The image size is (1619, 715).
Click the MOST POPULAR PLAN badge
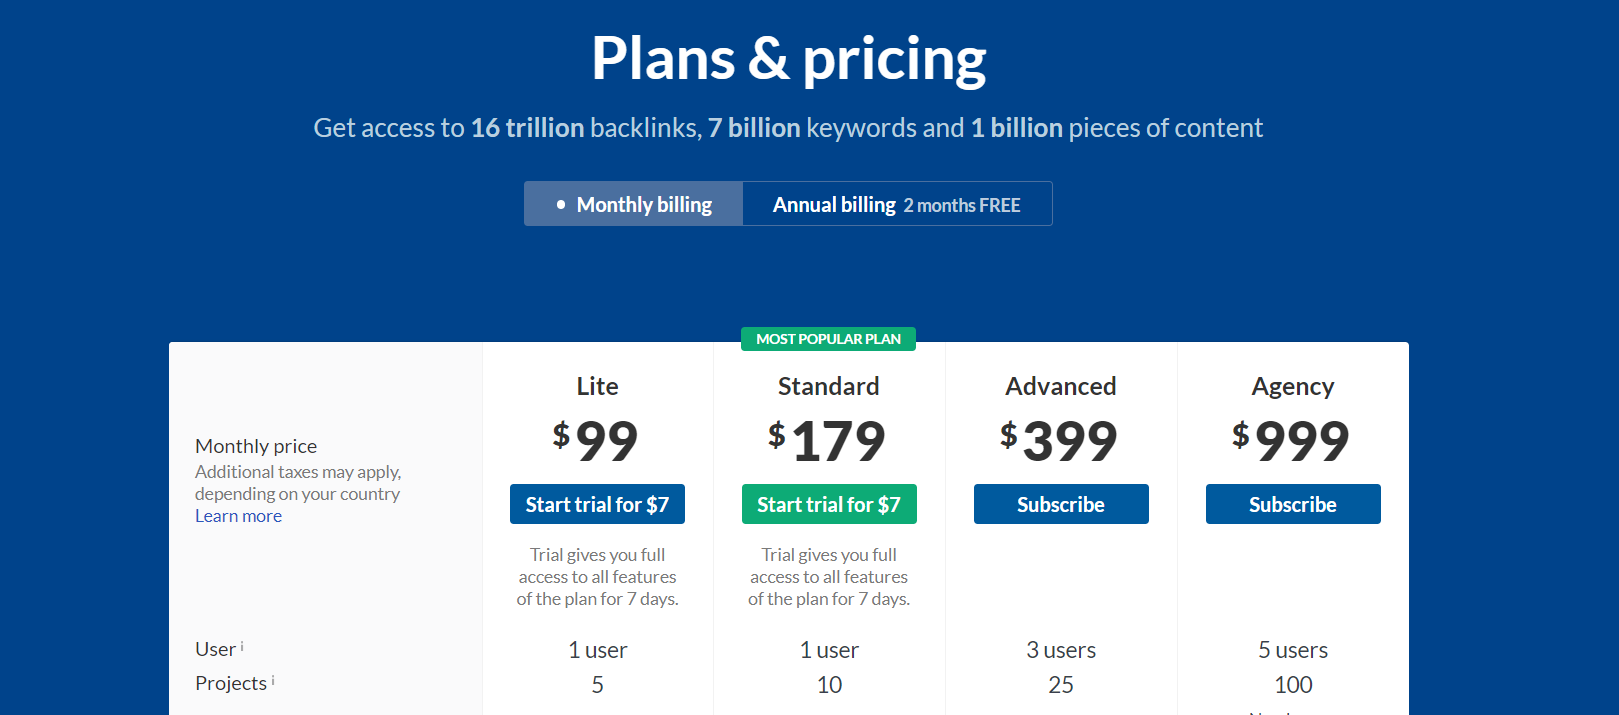[x=828, y=339]
